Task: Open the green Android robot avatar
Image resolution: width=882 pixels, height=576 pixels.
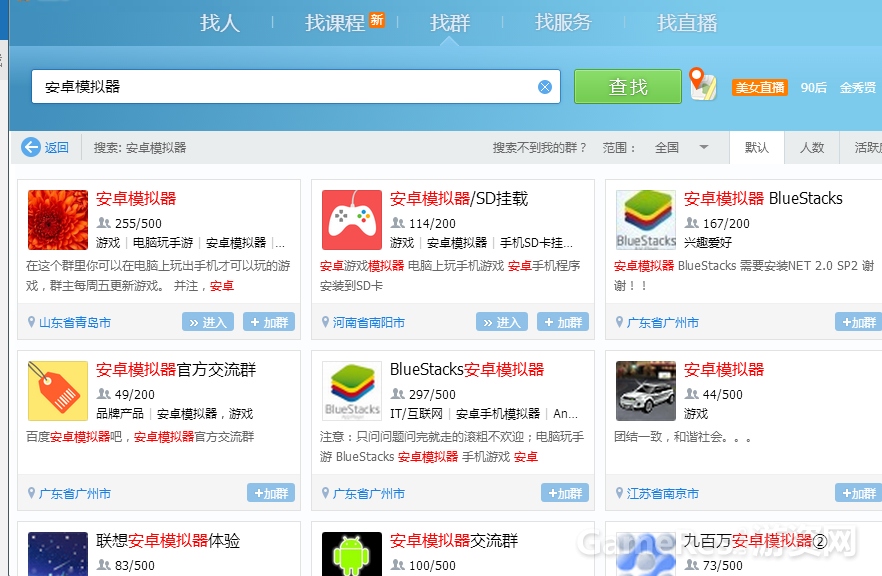Action: point(352,554)
